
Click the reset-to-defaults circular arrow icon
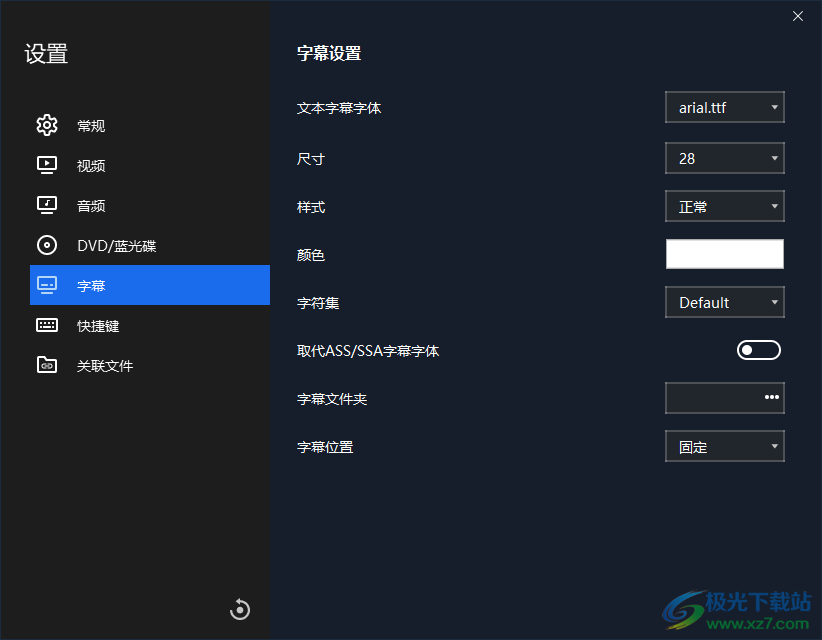click(240, 609)
